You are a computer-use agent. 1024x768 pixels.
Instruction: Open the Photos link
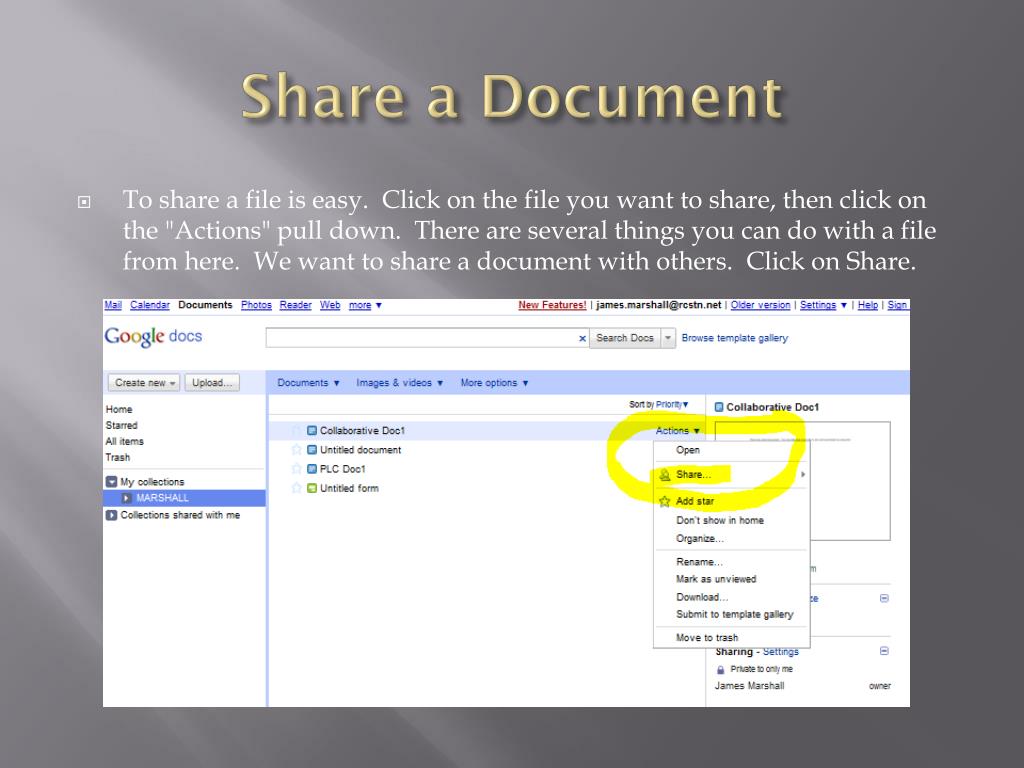[x=256, y=305]
